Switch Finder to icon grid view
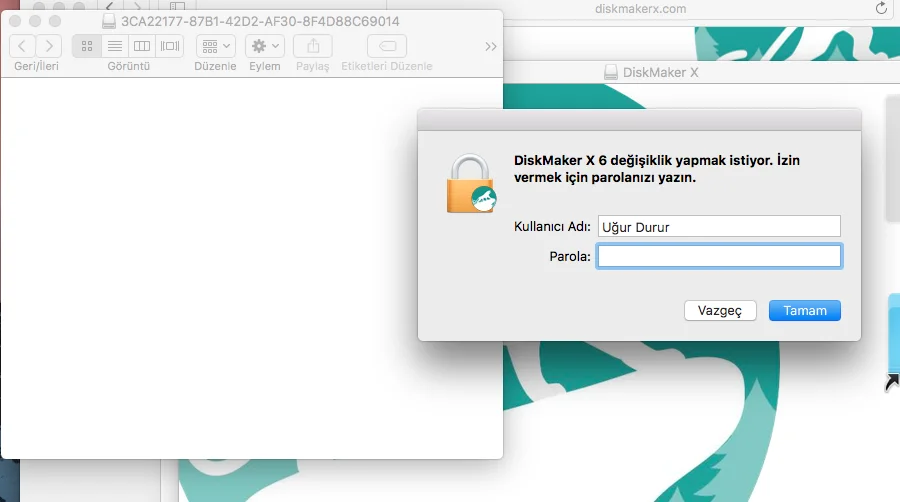This screenshot has height=502, width=900. (86, 46)
